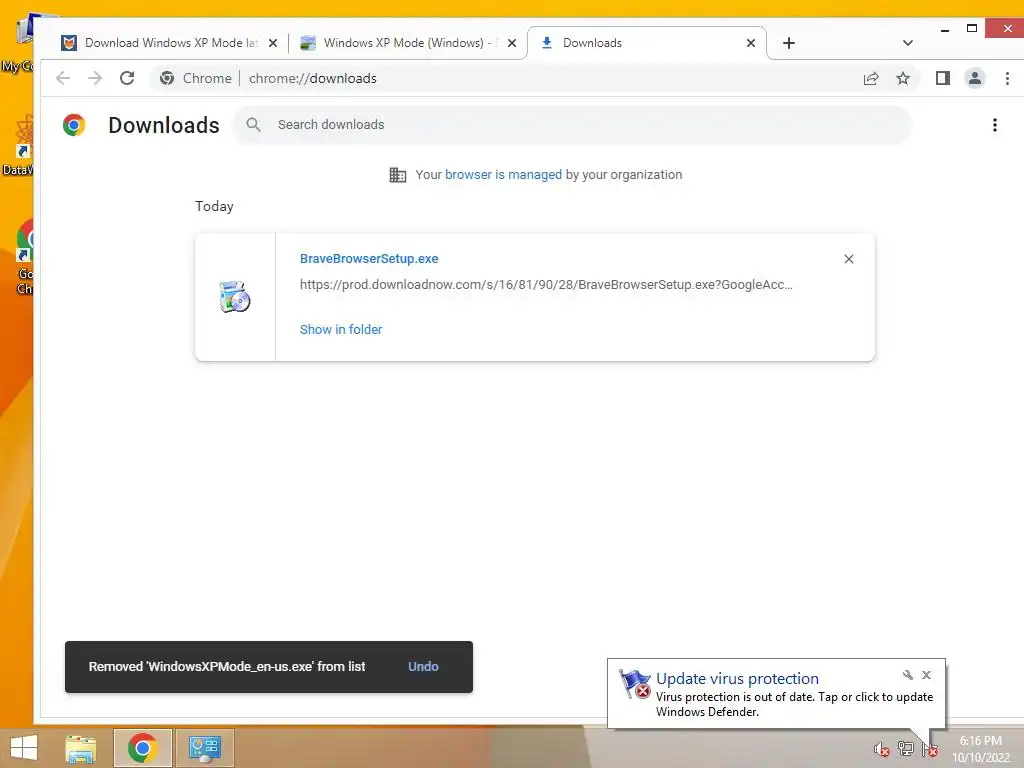Open File Explorer from taskbar
Viewport: 1024px width, 768px height.
pyautogui.click(x=80, y=748)
